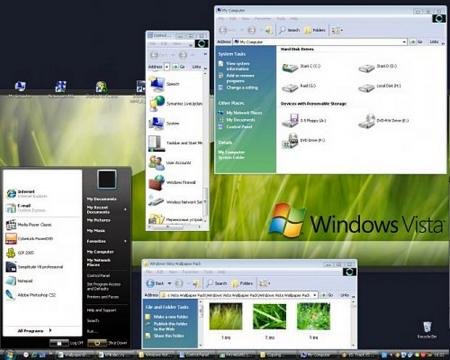The image size is (450, 360).
Task: Open the My Computer address bar dropdown
Action: [404, 42]
